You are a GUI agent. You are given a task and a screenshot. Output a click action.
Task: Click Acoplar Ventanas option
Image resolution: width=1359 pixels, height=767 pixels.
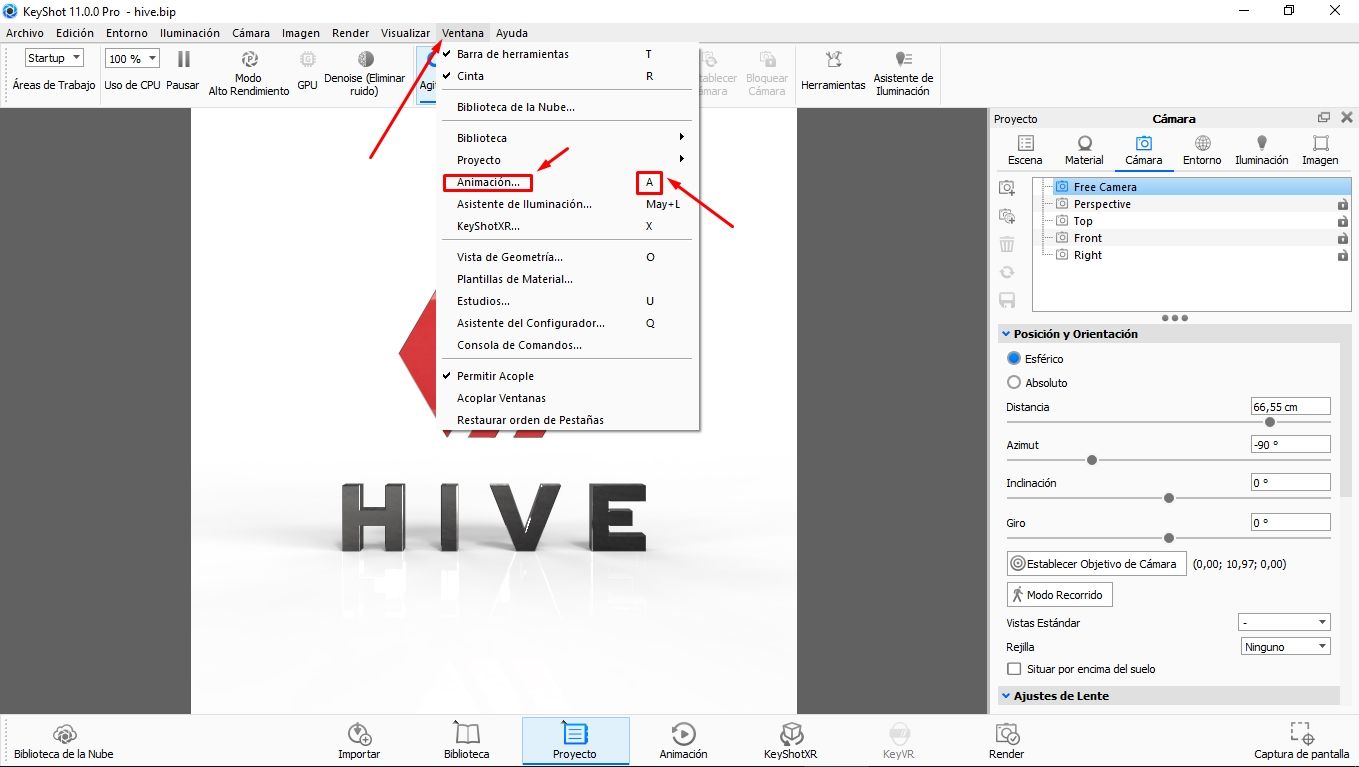click(569, 398)
